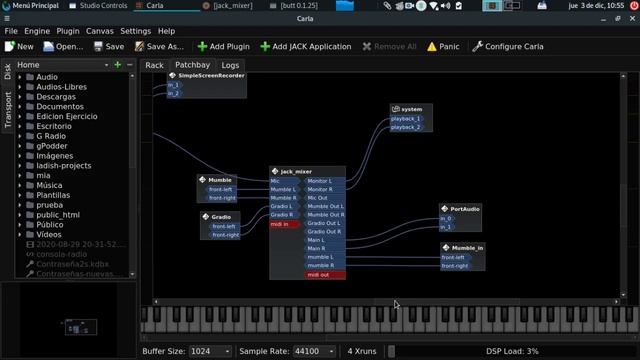Open the Disk side tab
This screenshot has height=360, width=640.
point(7,71)
